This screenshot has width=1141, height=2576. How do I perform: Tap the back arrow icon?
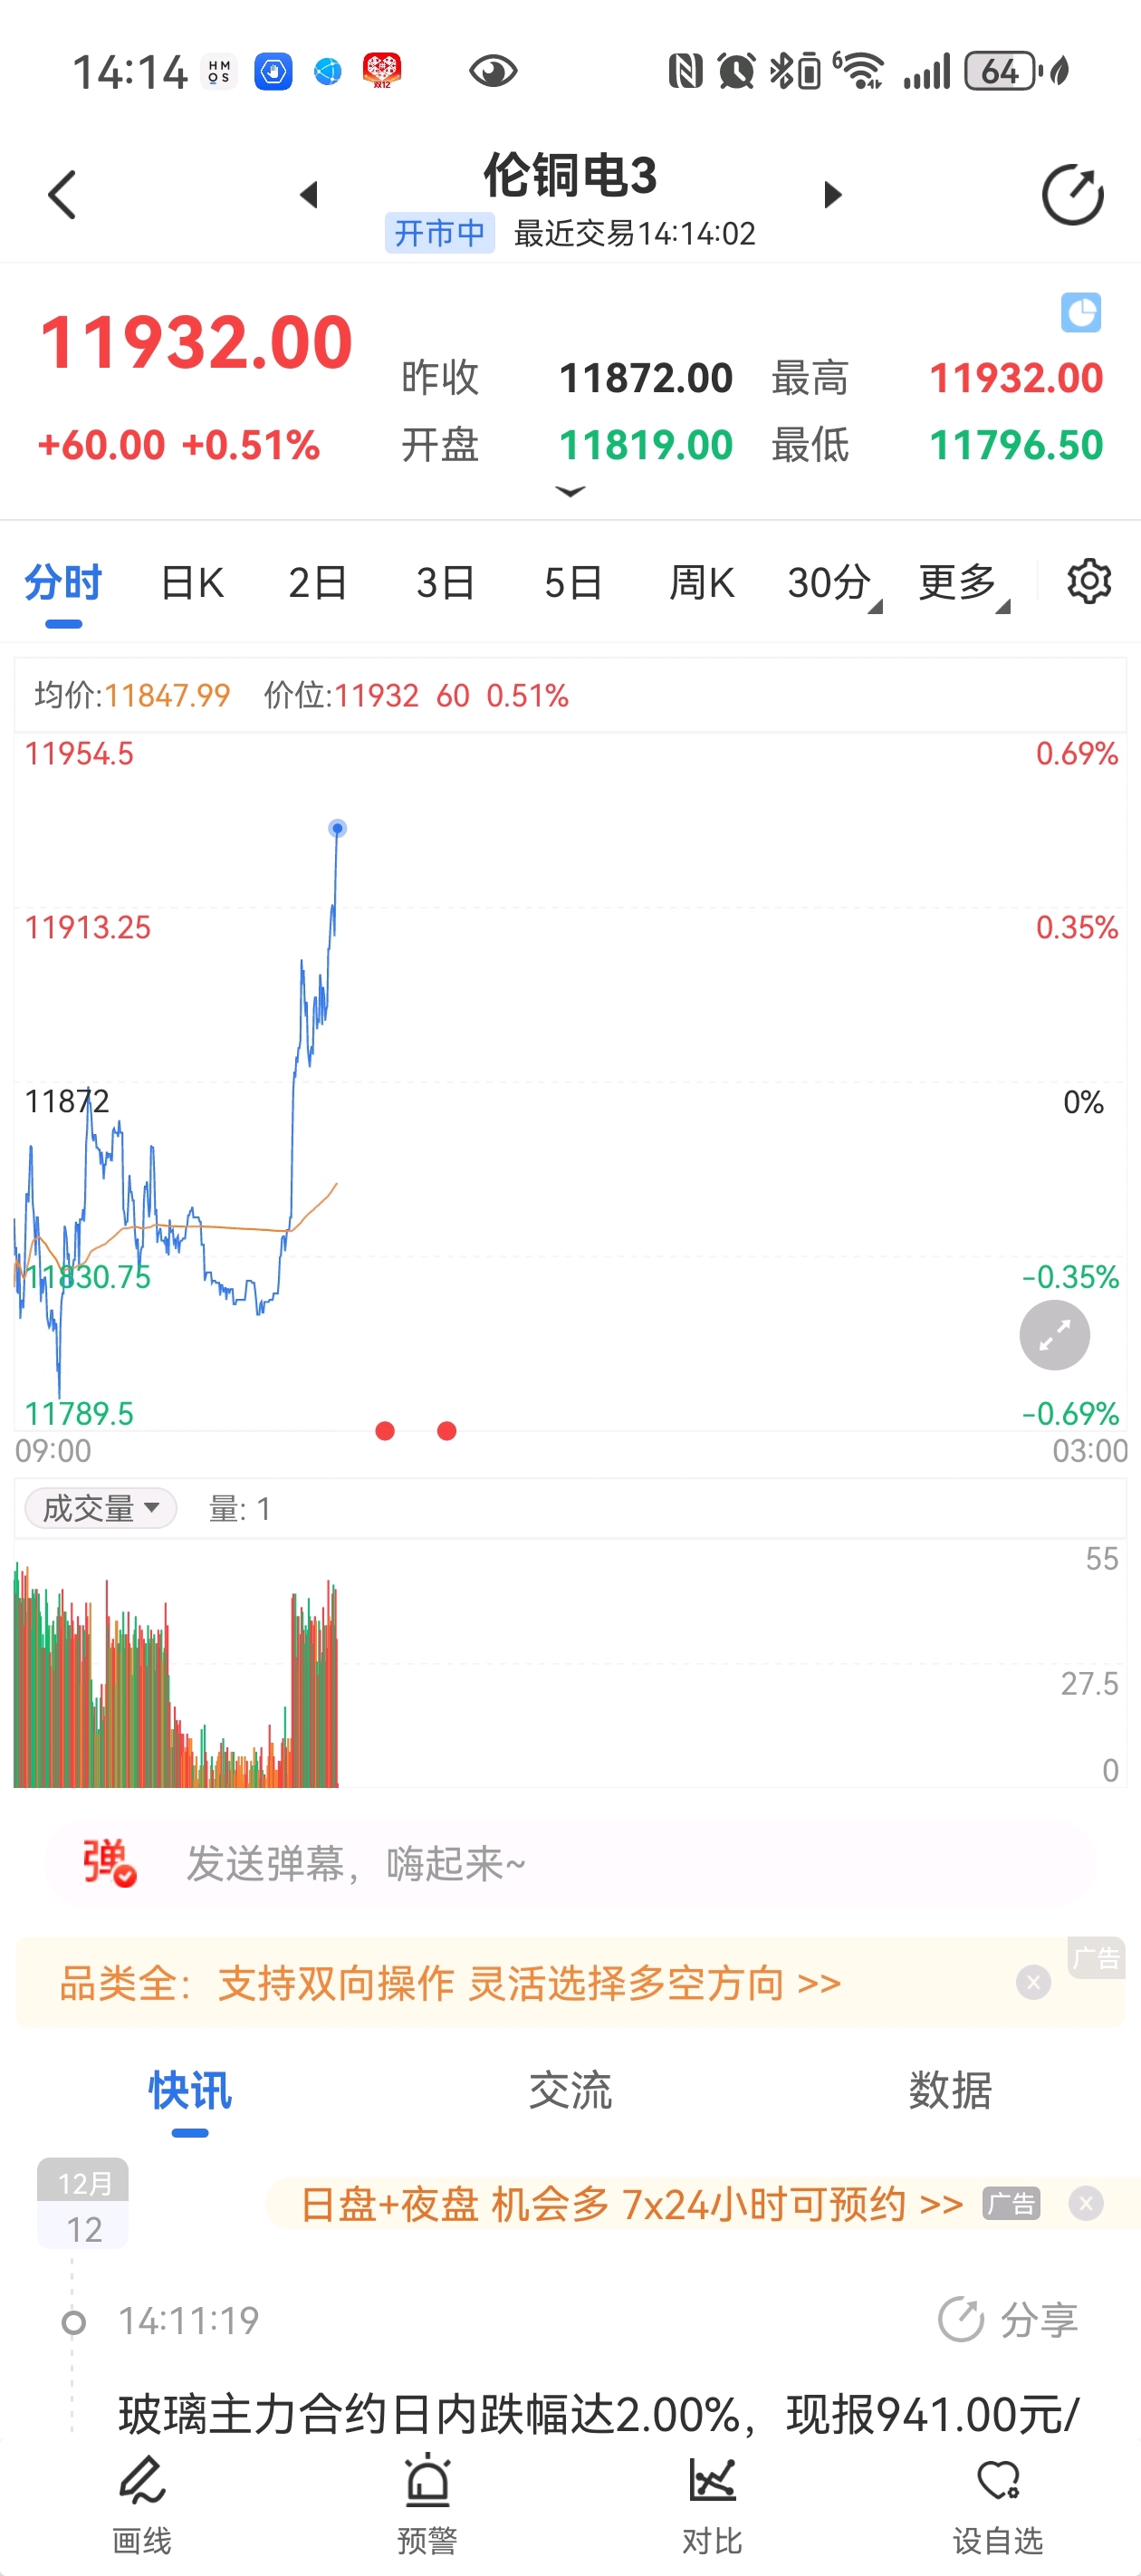(62, 195)
